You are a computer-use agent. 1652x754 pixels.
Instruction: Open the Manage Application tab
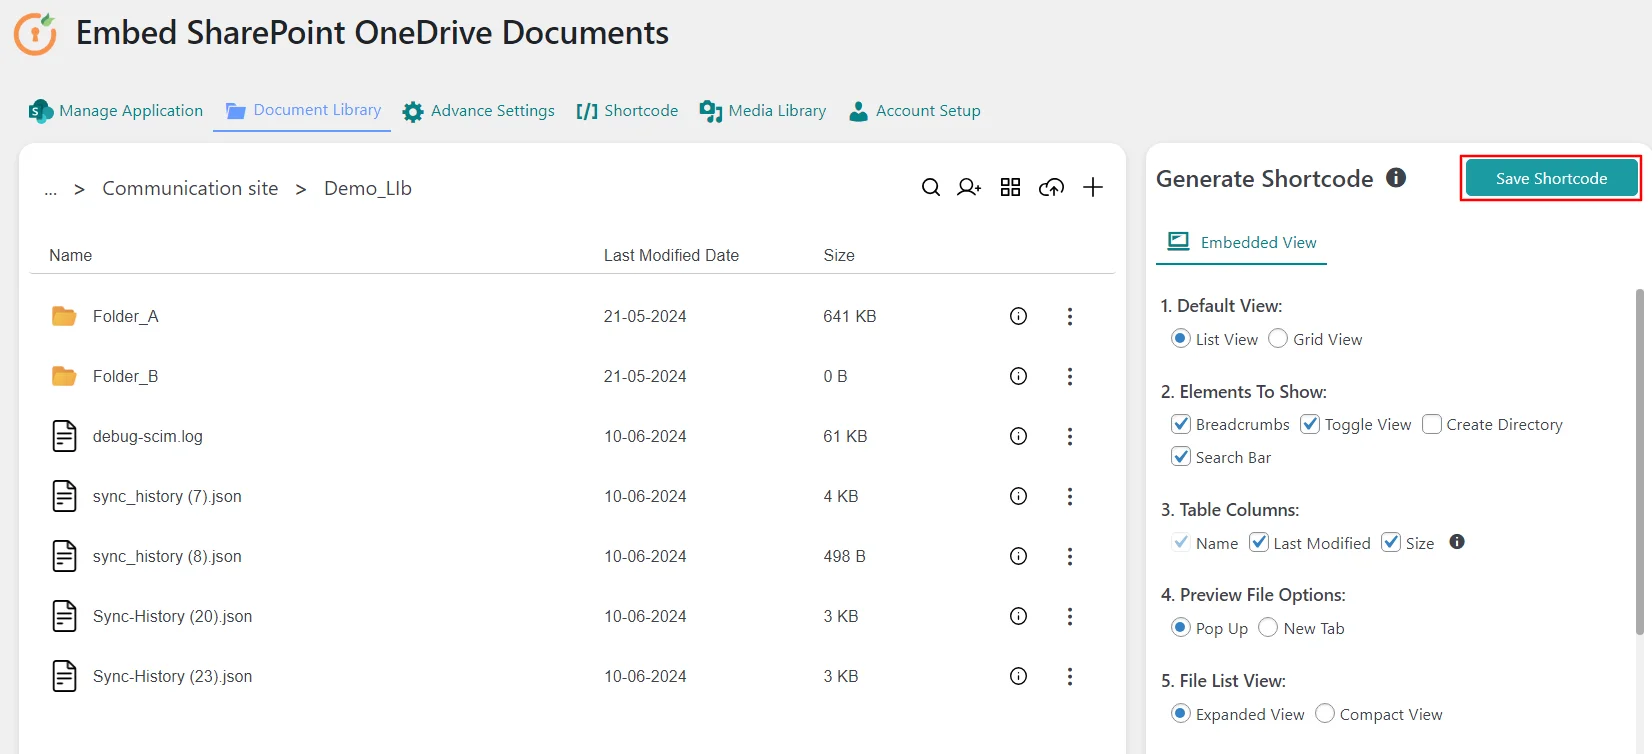click(x=116, y=111)
